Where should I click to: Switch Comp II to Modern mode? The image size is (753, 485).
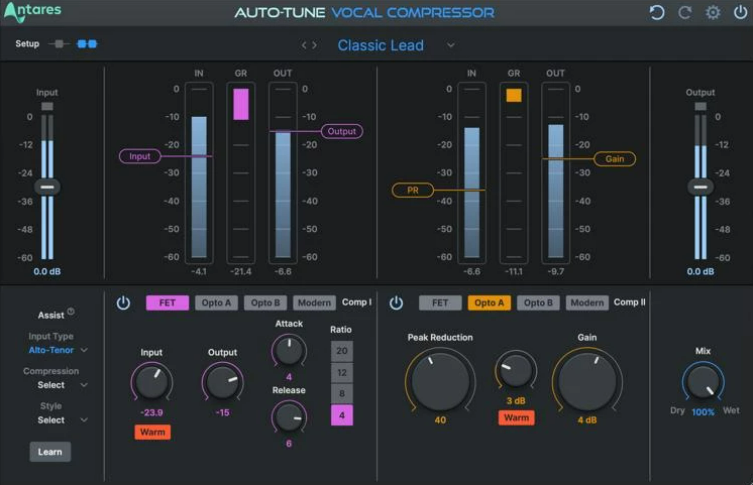587,303
